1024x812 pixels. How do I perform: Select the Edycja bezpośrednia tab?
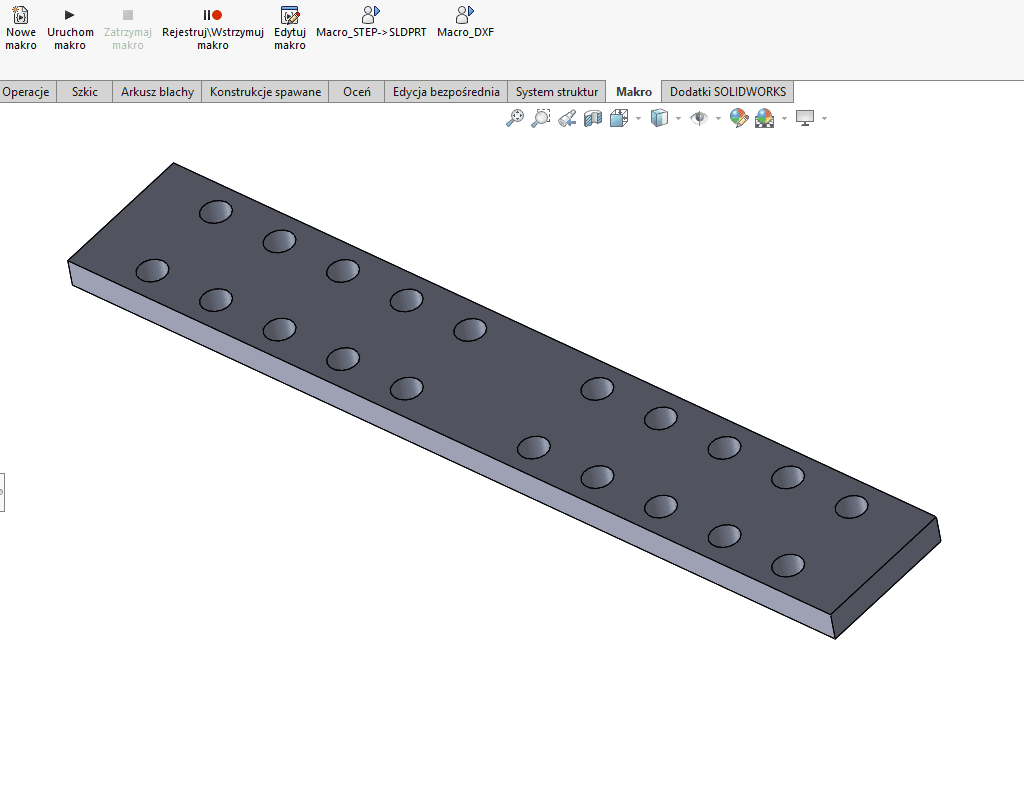446,92
